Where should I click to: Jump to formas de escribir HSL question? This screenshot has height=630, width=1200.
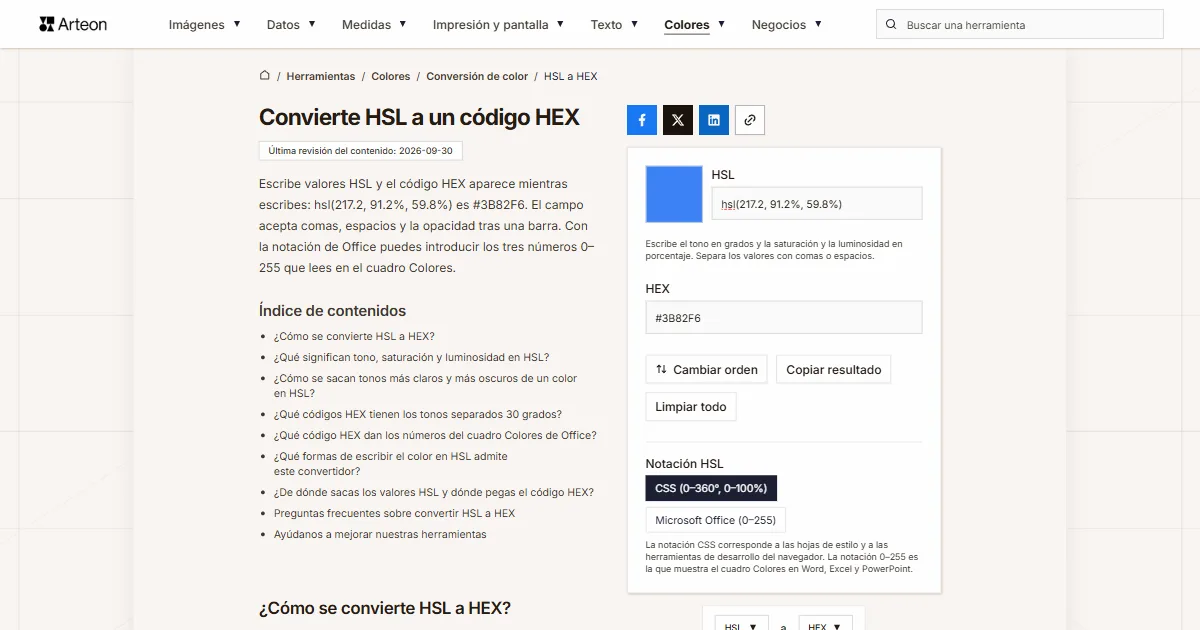point(391,463)
